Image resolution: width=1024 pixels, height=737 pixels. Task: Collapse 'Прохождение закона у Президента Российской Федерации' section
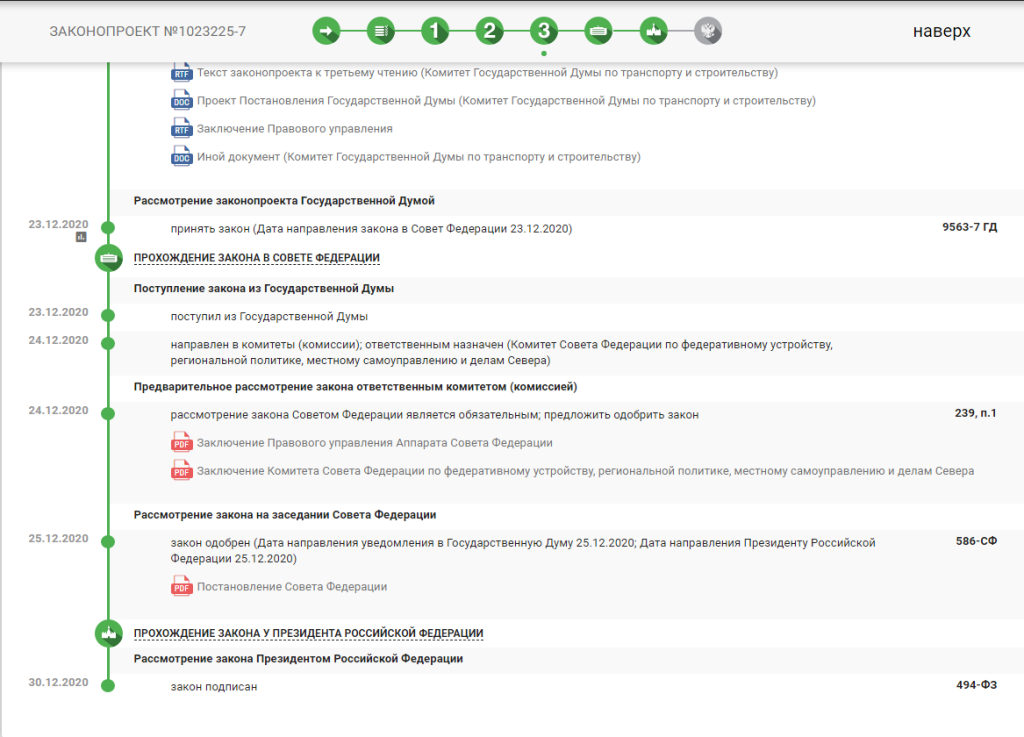pyautogui.click(x=308, y=634)
